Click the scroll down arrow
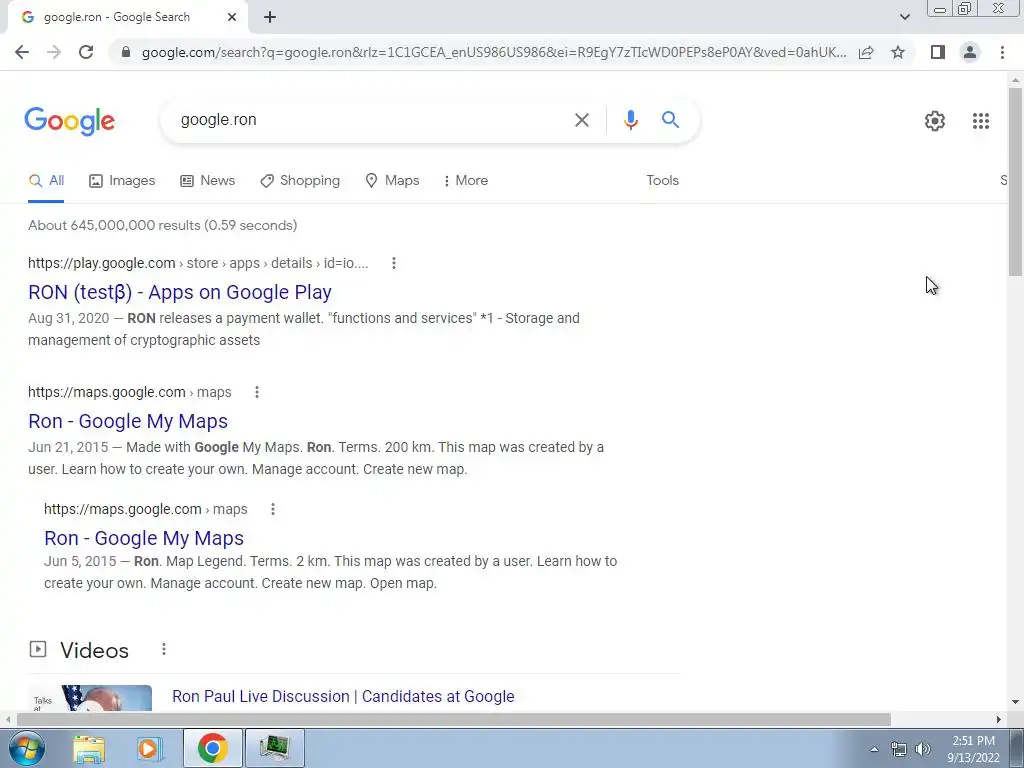The image size is (1024, 768). pos(1015,702)
